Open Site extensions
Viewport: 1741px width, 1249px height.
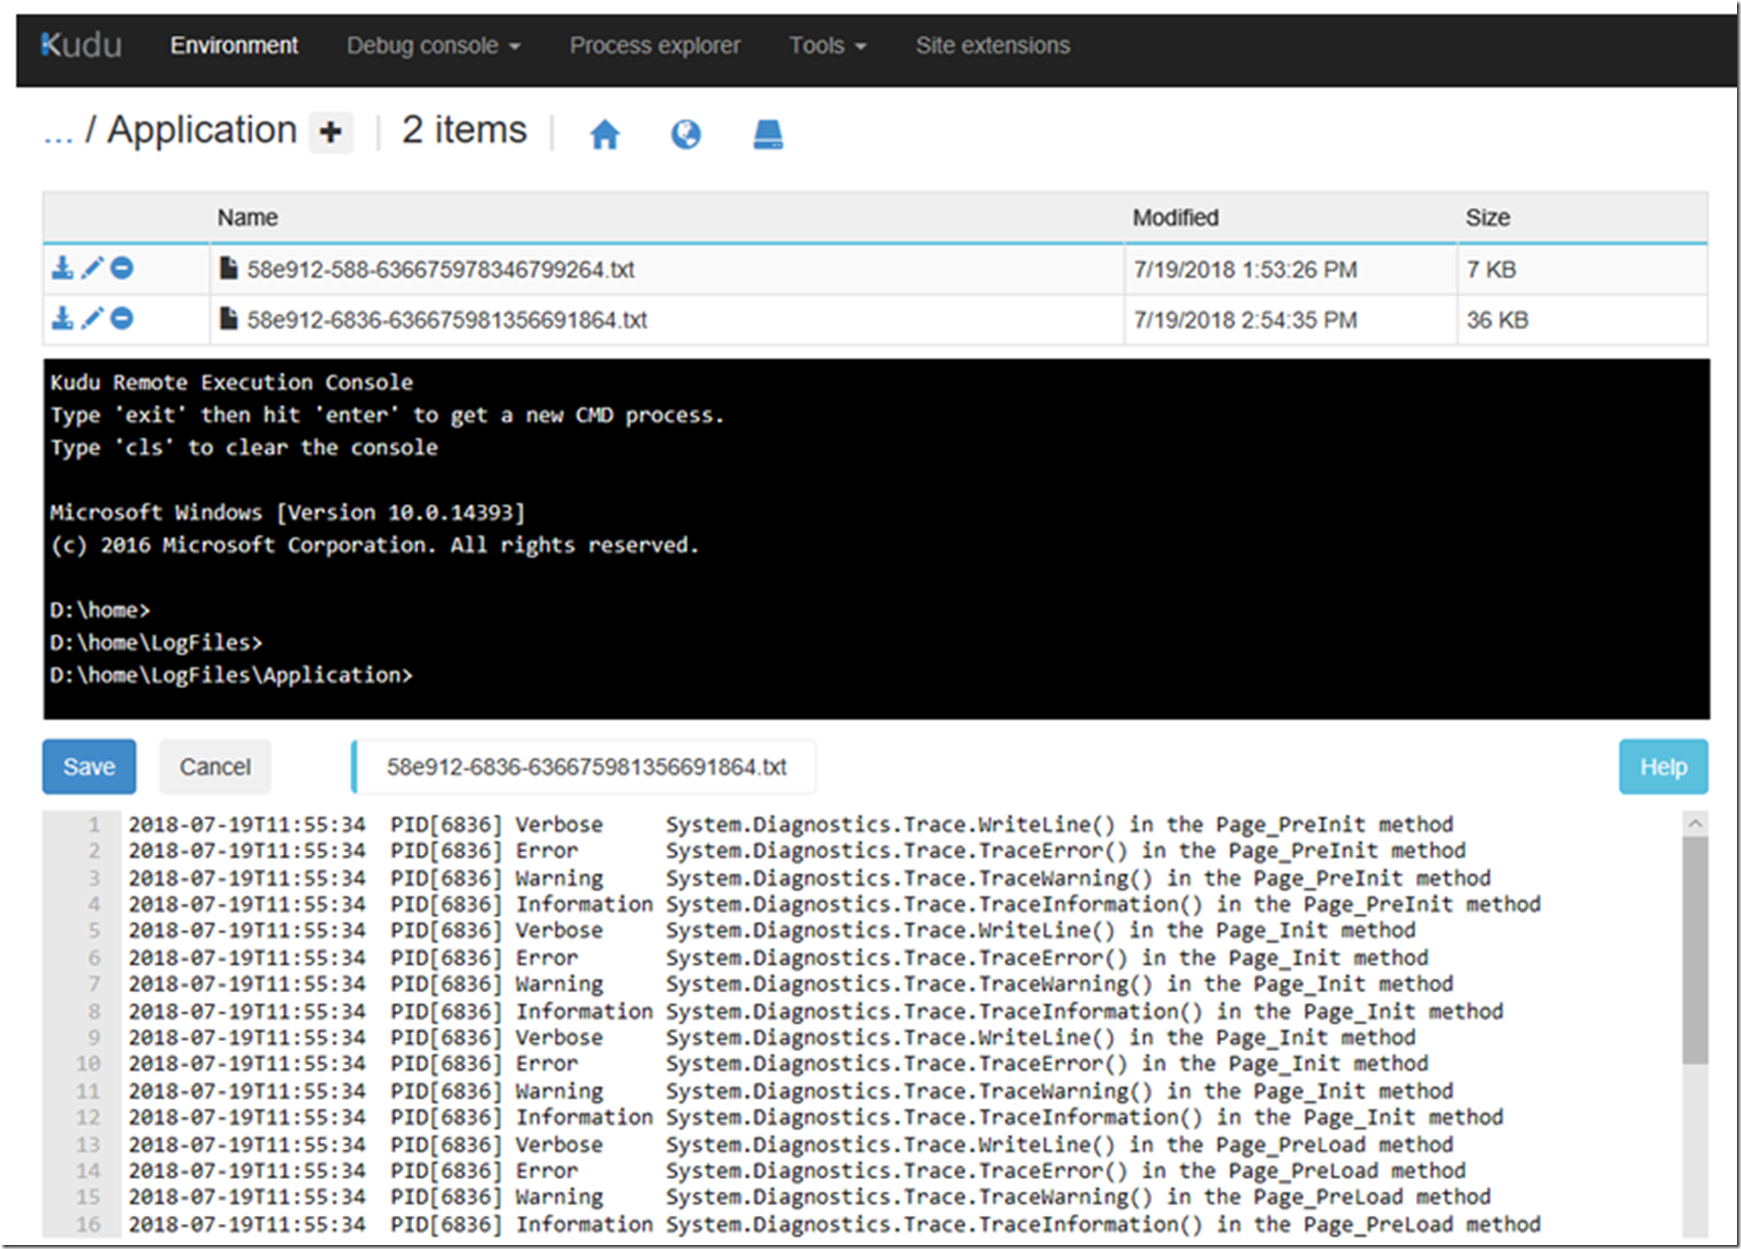993,45
